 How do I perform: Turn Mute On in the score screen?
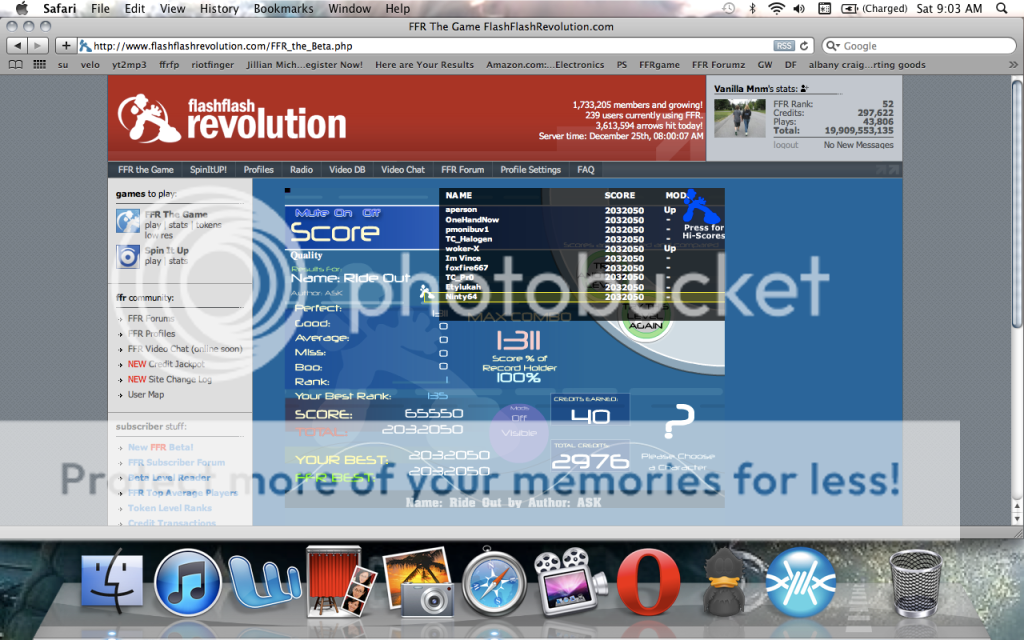click(x=323, y=213)
